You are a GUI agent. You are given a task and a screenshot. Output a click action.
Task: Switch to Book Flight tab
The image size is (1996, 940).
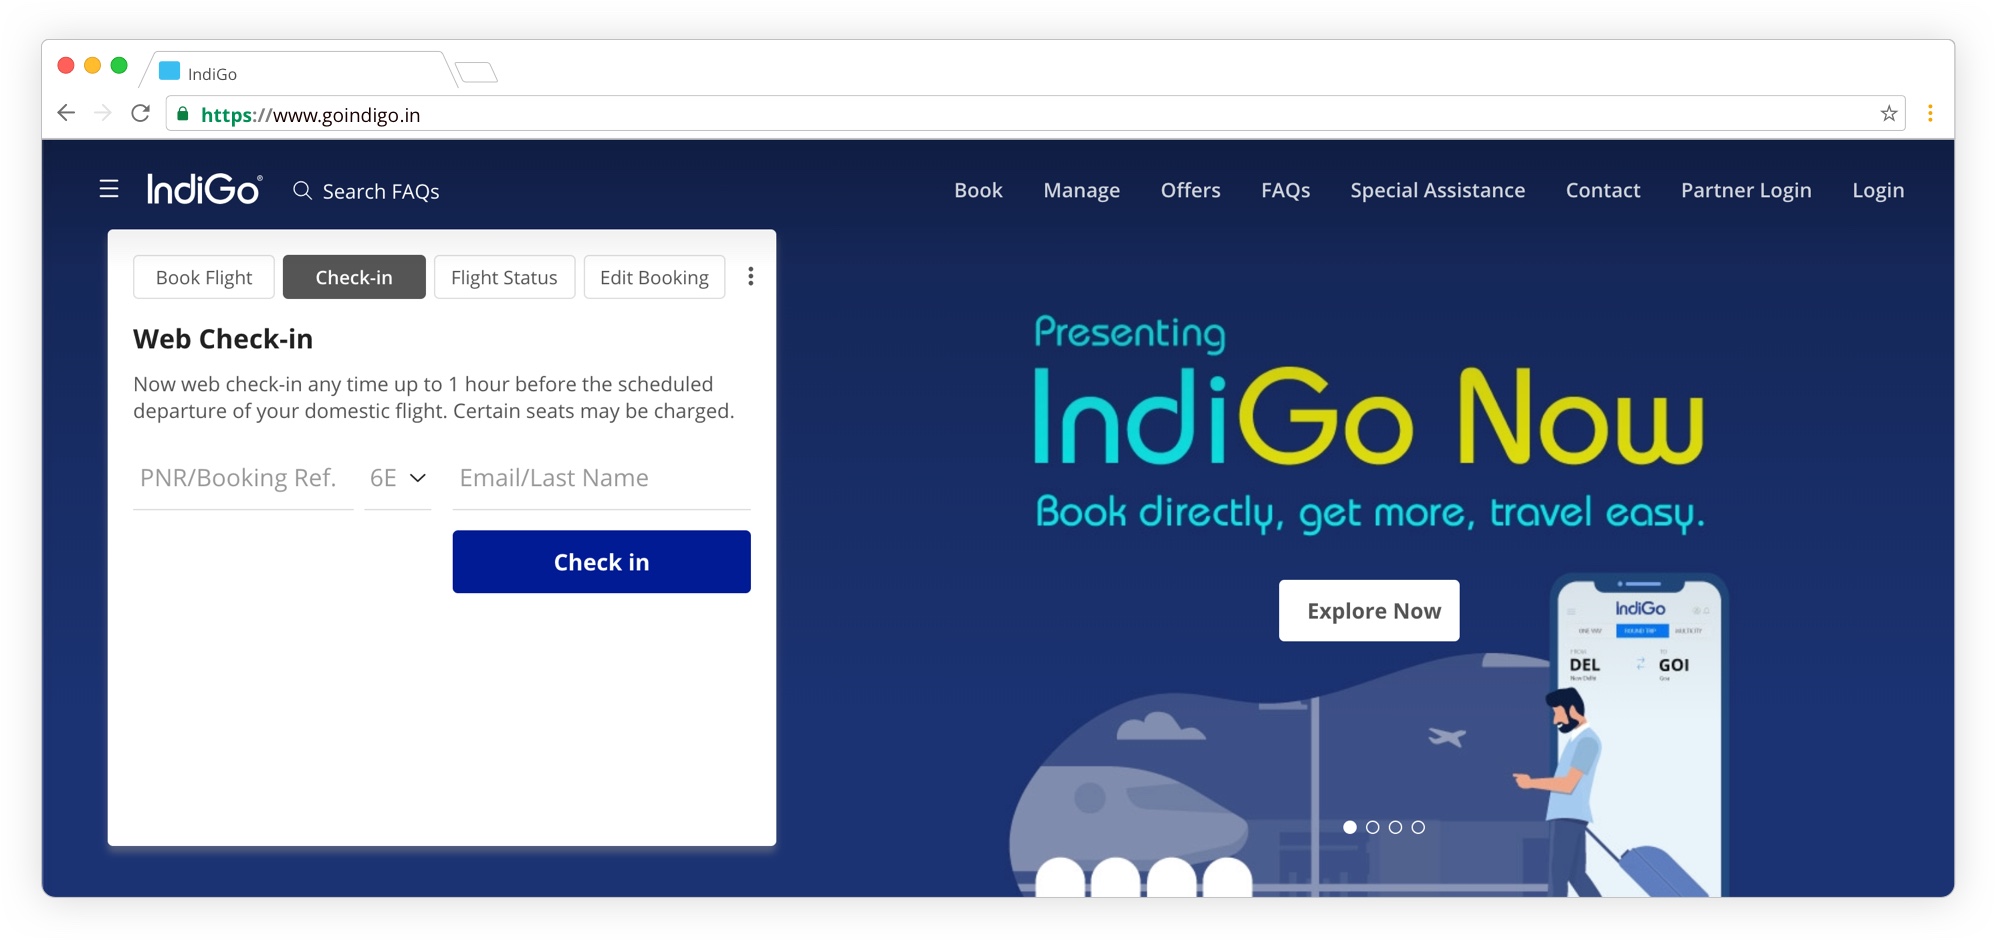pyautogui.click(x=204, y=277)
